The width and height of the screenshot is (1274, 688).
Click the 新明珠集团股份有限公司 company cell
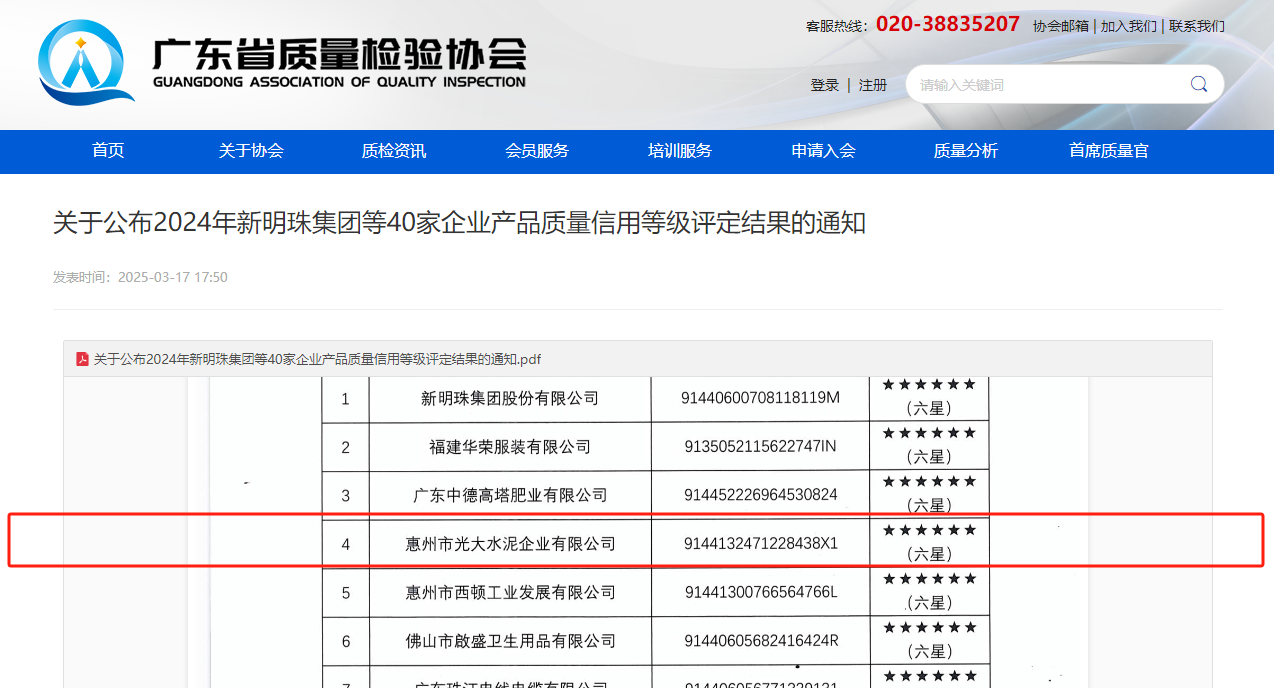pyautogui.click(x=510, y=398)
